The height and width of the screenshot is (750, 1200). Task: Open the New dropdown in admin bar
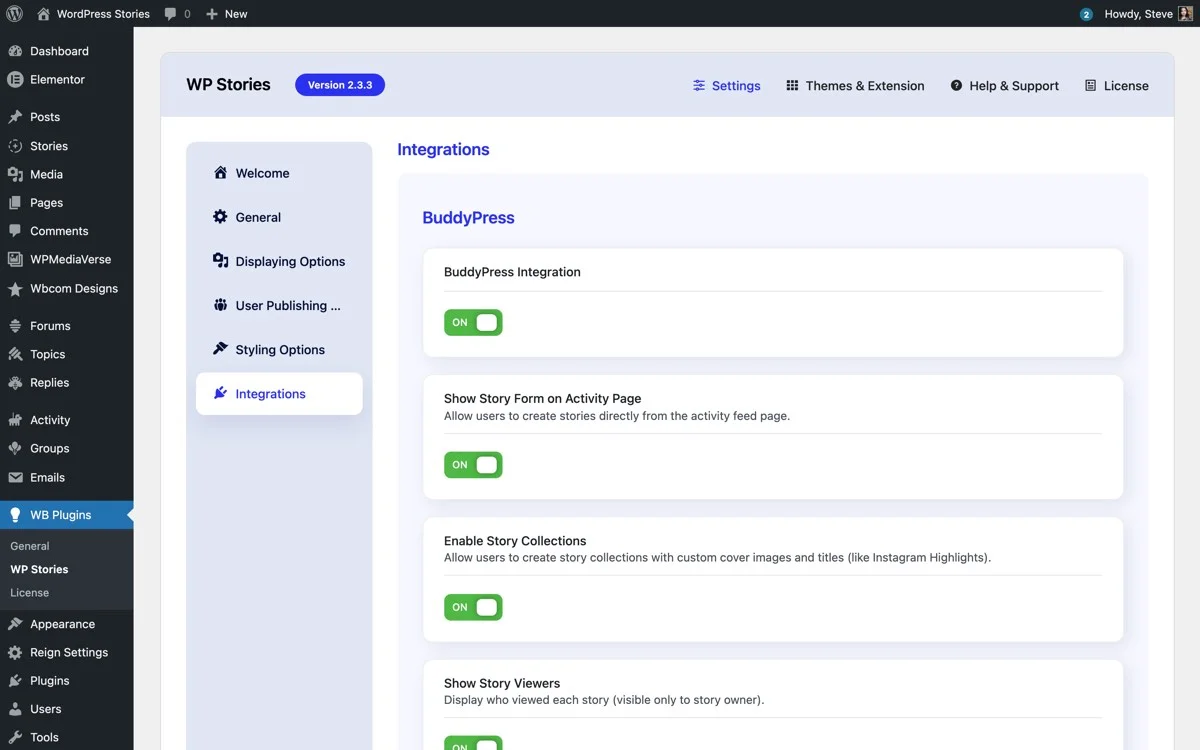pos(226,14)
